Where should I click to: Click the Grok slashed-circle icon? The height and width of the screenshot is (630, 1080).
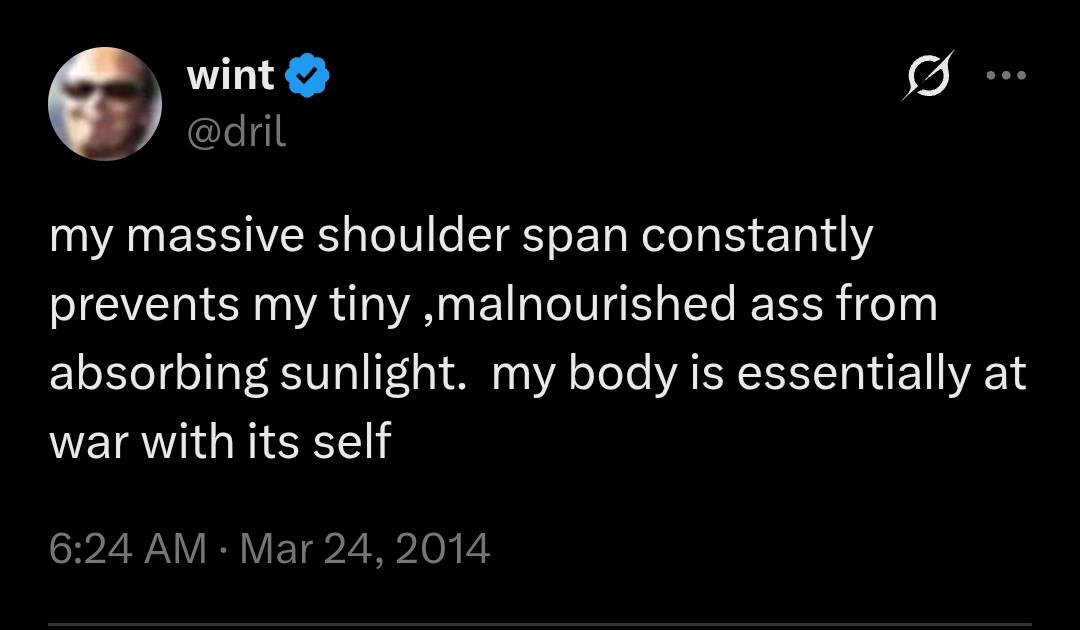coord(927,75)
